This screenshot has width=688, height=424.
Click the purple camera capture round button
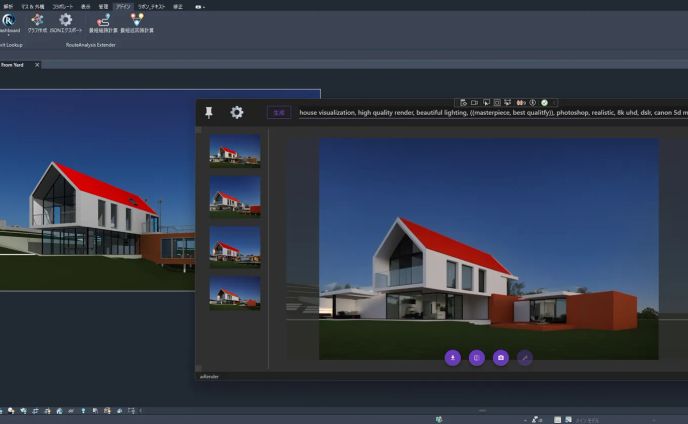click(501, 358)
